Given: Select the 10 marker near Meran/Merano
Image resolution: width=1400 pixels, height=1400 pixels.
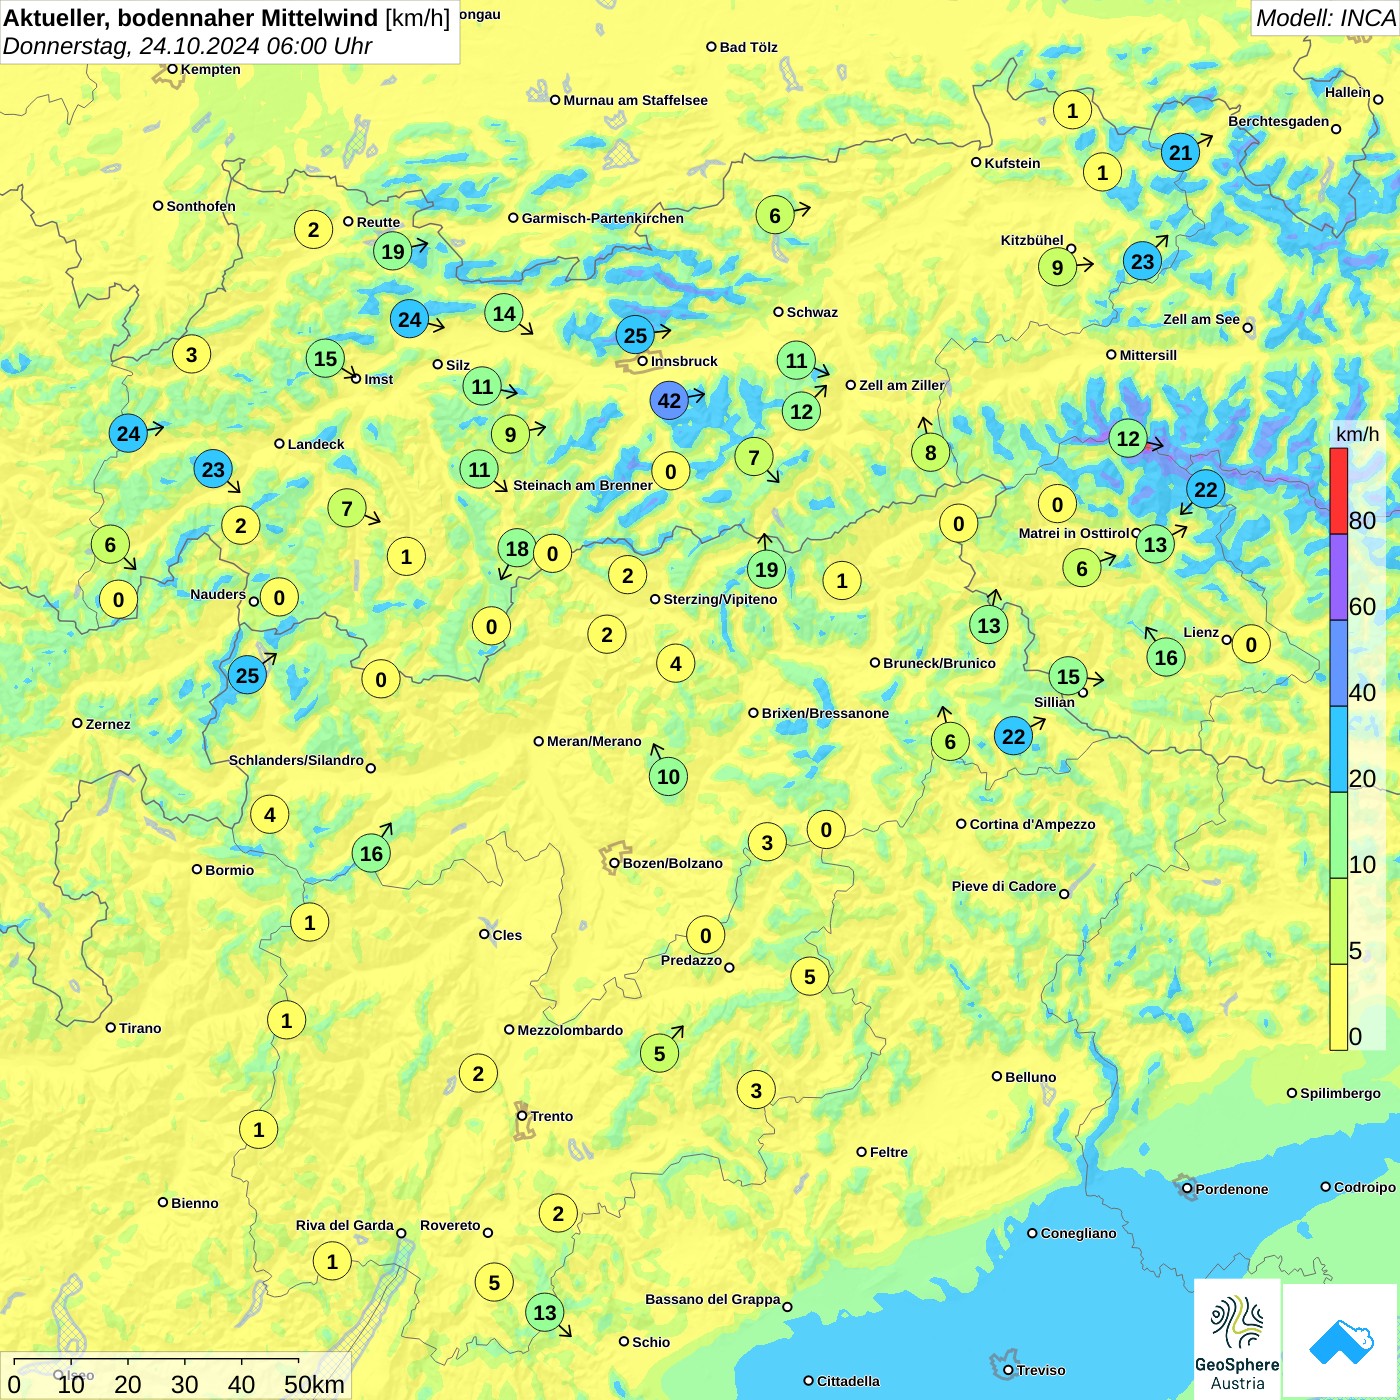Looking at the screenshot, I should tap(668, 776).
